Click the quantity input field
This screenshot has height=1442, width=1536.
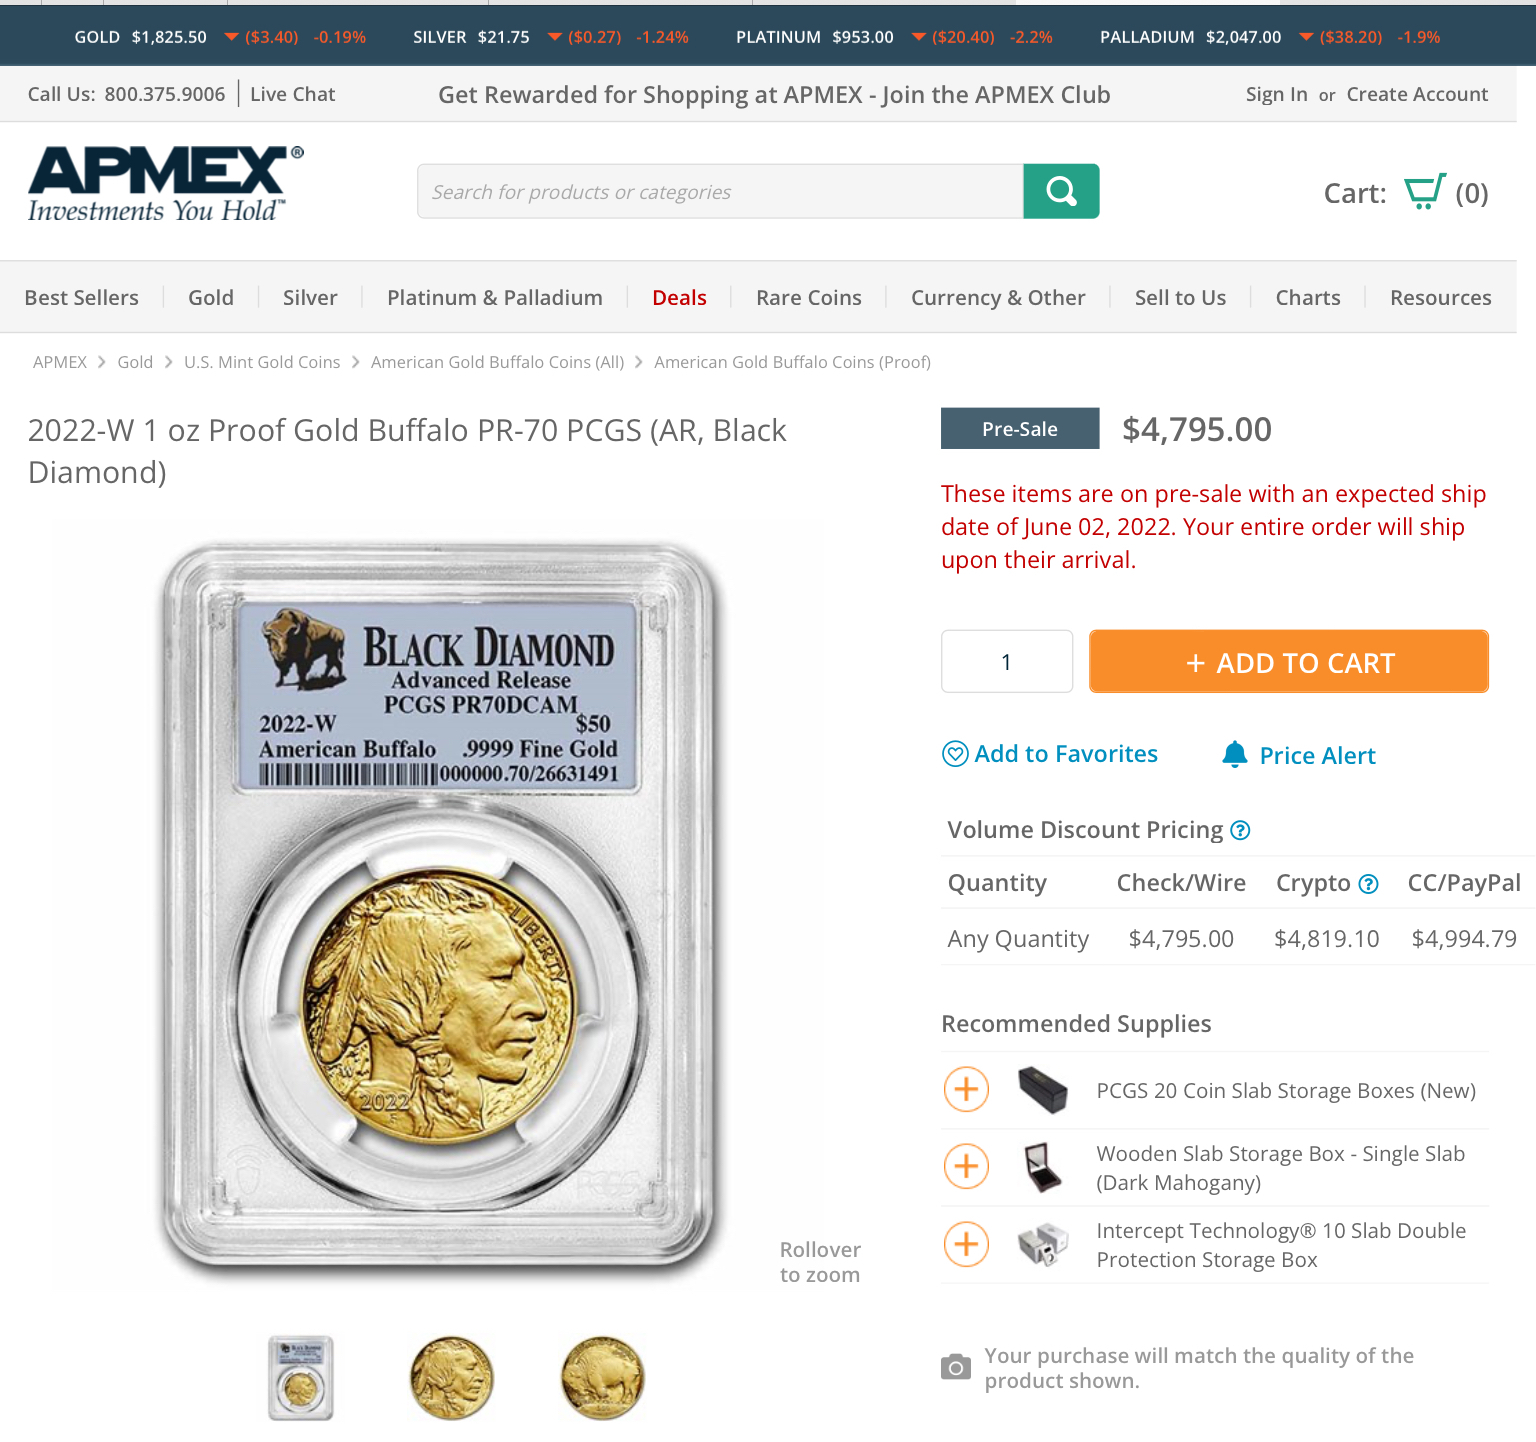(x=1006, y=661)
